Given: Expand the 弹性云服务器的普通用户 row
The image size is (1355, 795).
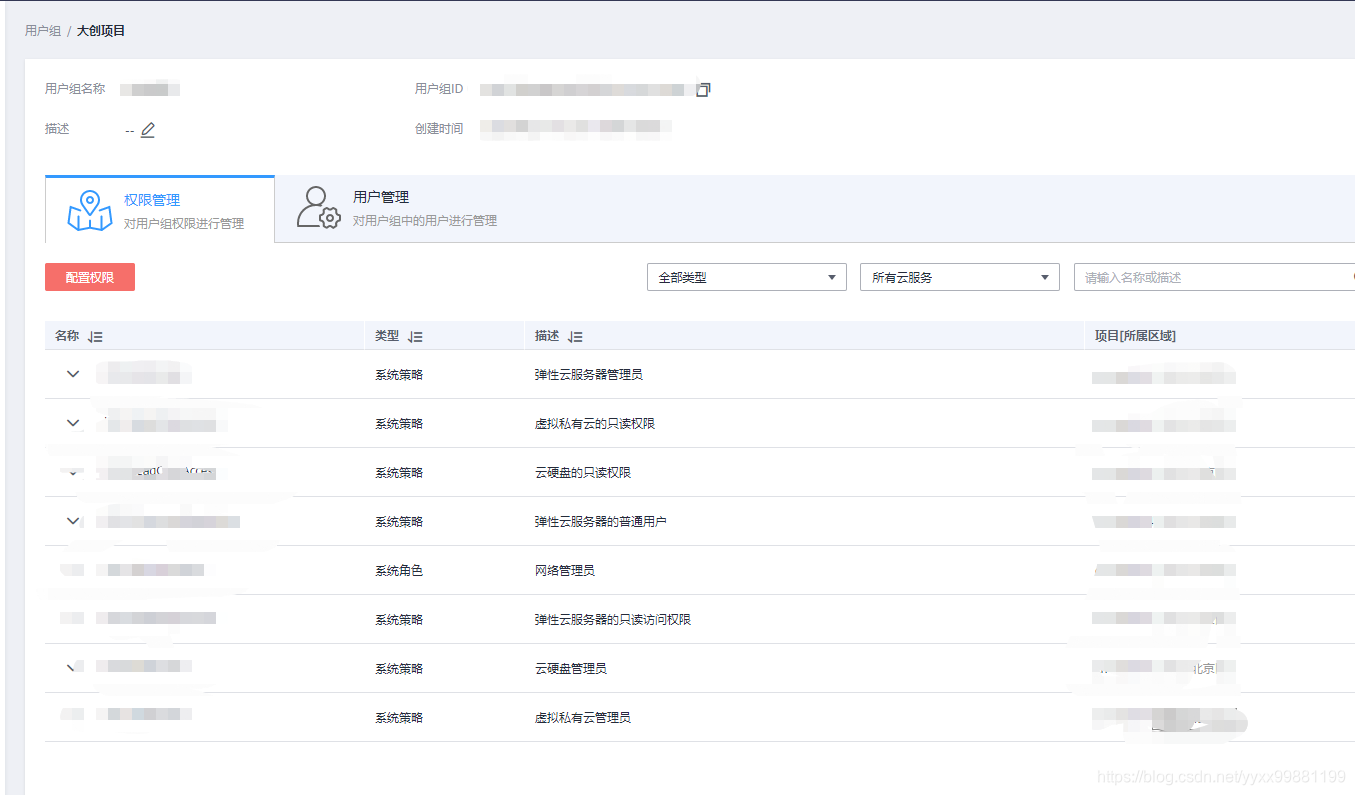Looking at the screenshot, I should tap(73, 521).
